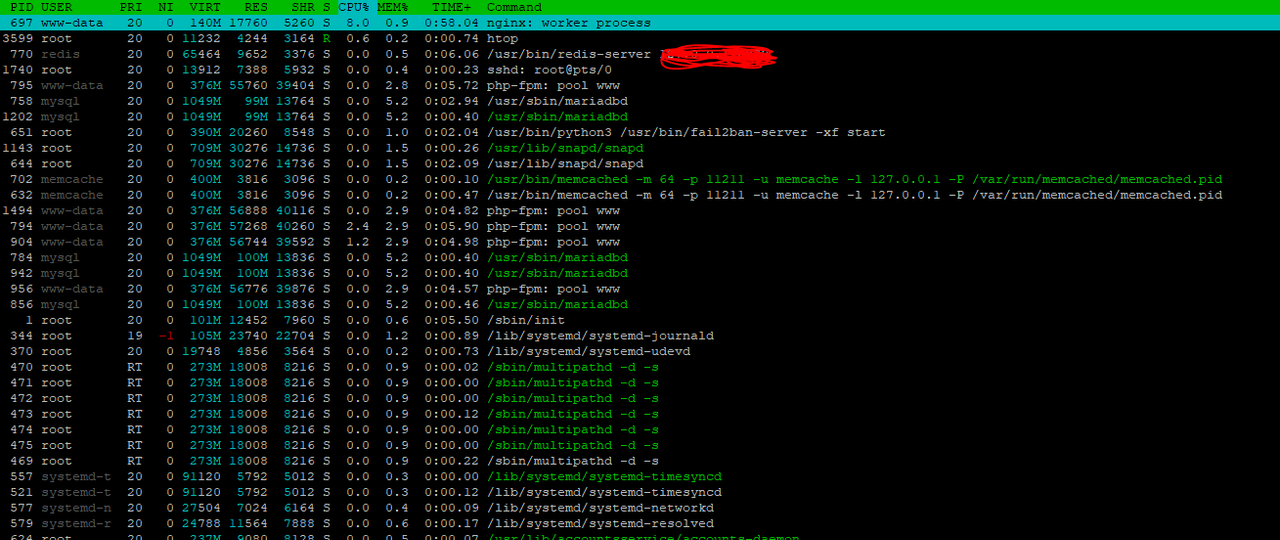Select the multipathd row with PID 473
This screenshot has height=540, width=1280.
[x=640, y=414]
